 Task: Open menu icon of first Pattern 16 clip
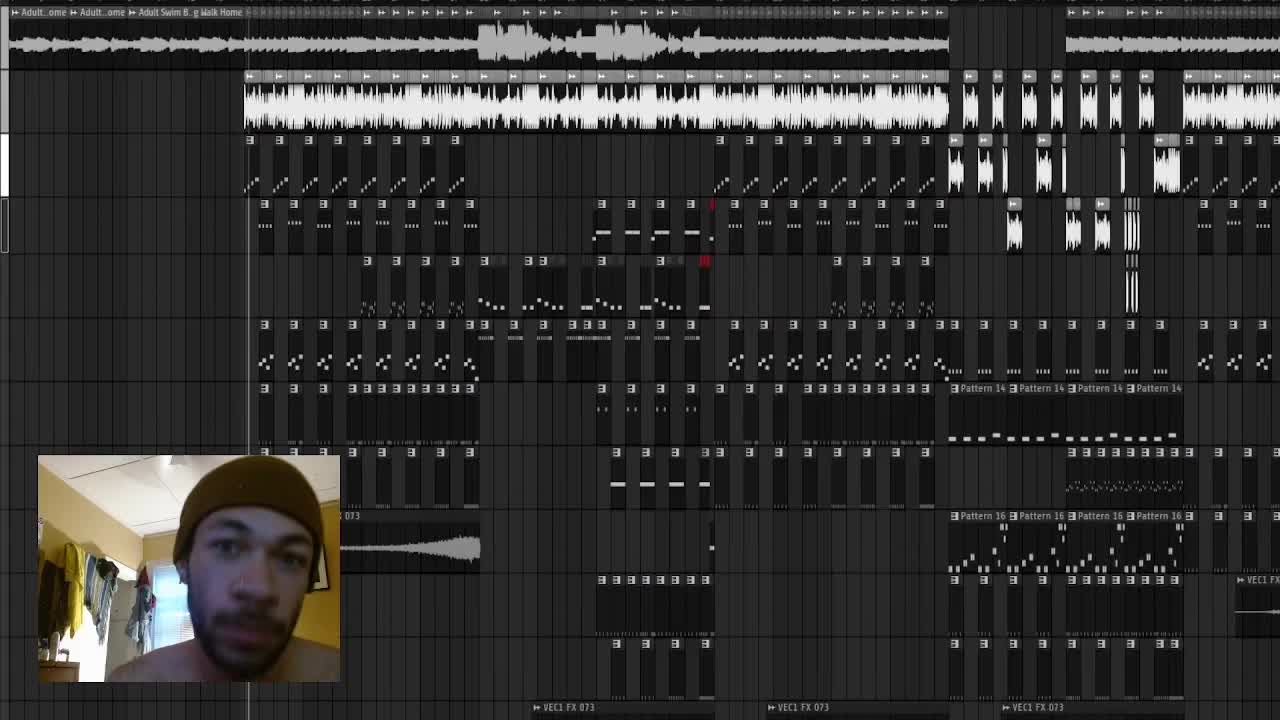point(954,516)
